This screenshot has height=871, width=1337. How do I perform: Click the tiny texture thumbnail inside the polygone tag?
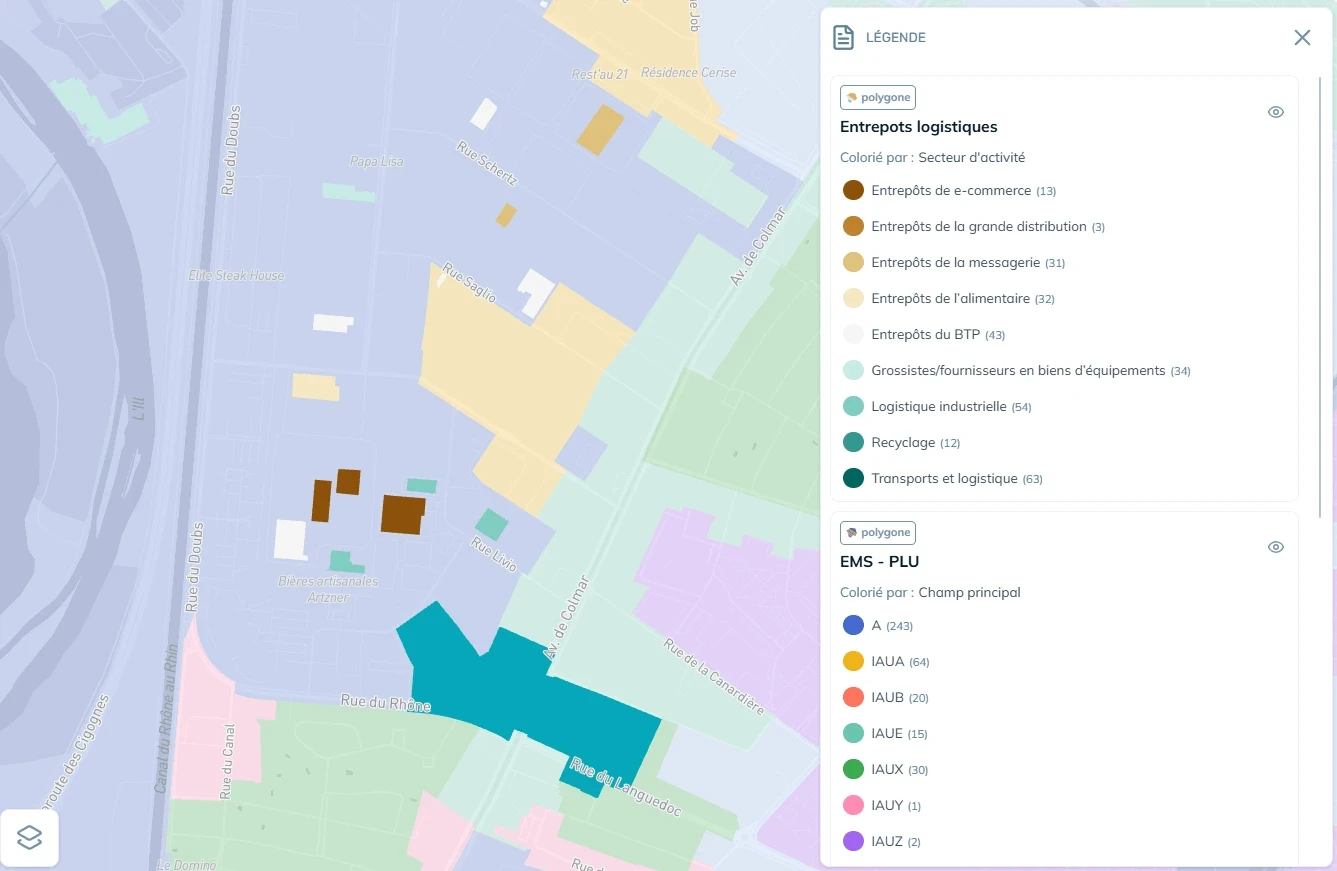coord(852,97)
